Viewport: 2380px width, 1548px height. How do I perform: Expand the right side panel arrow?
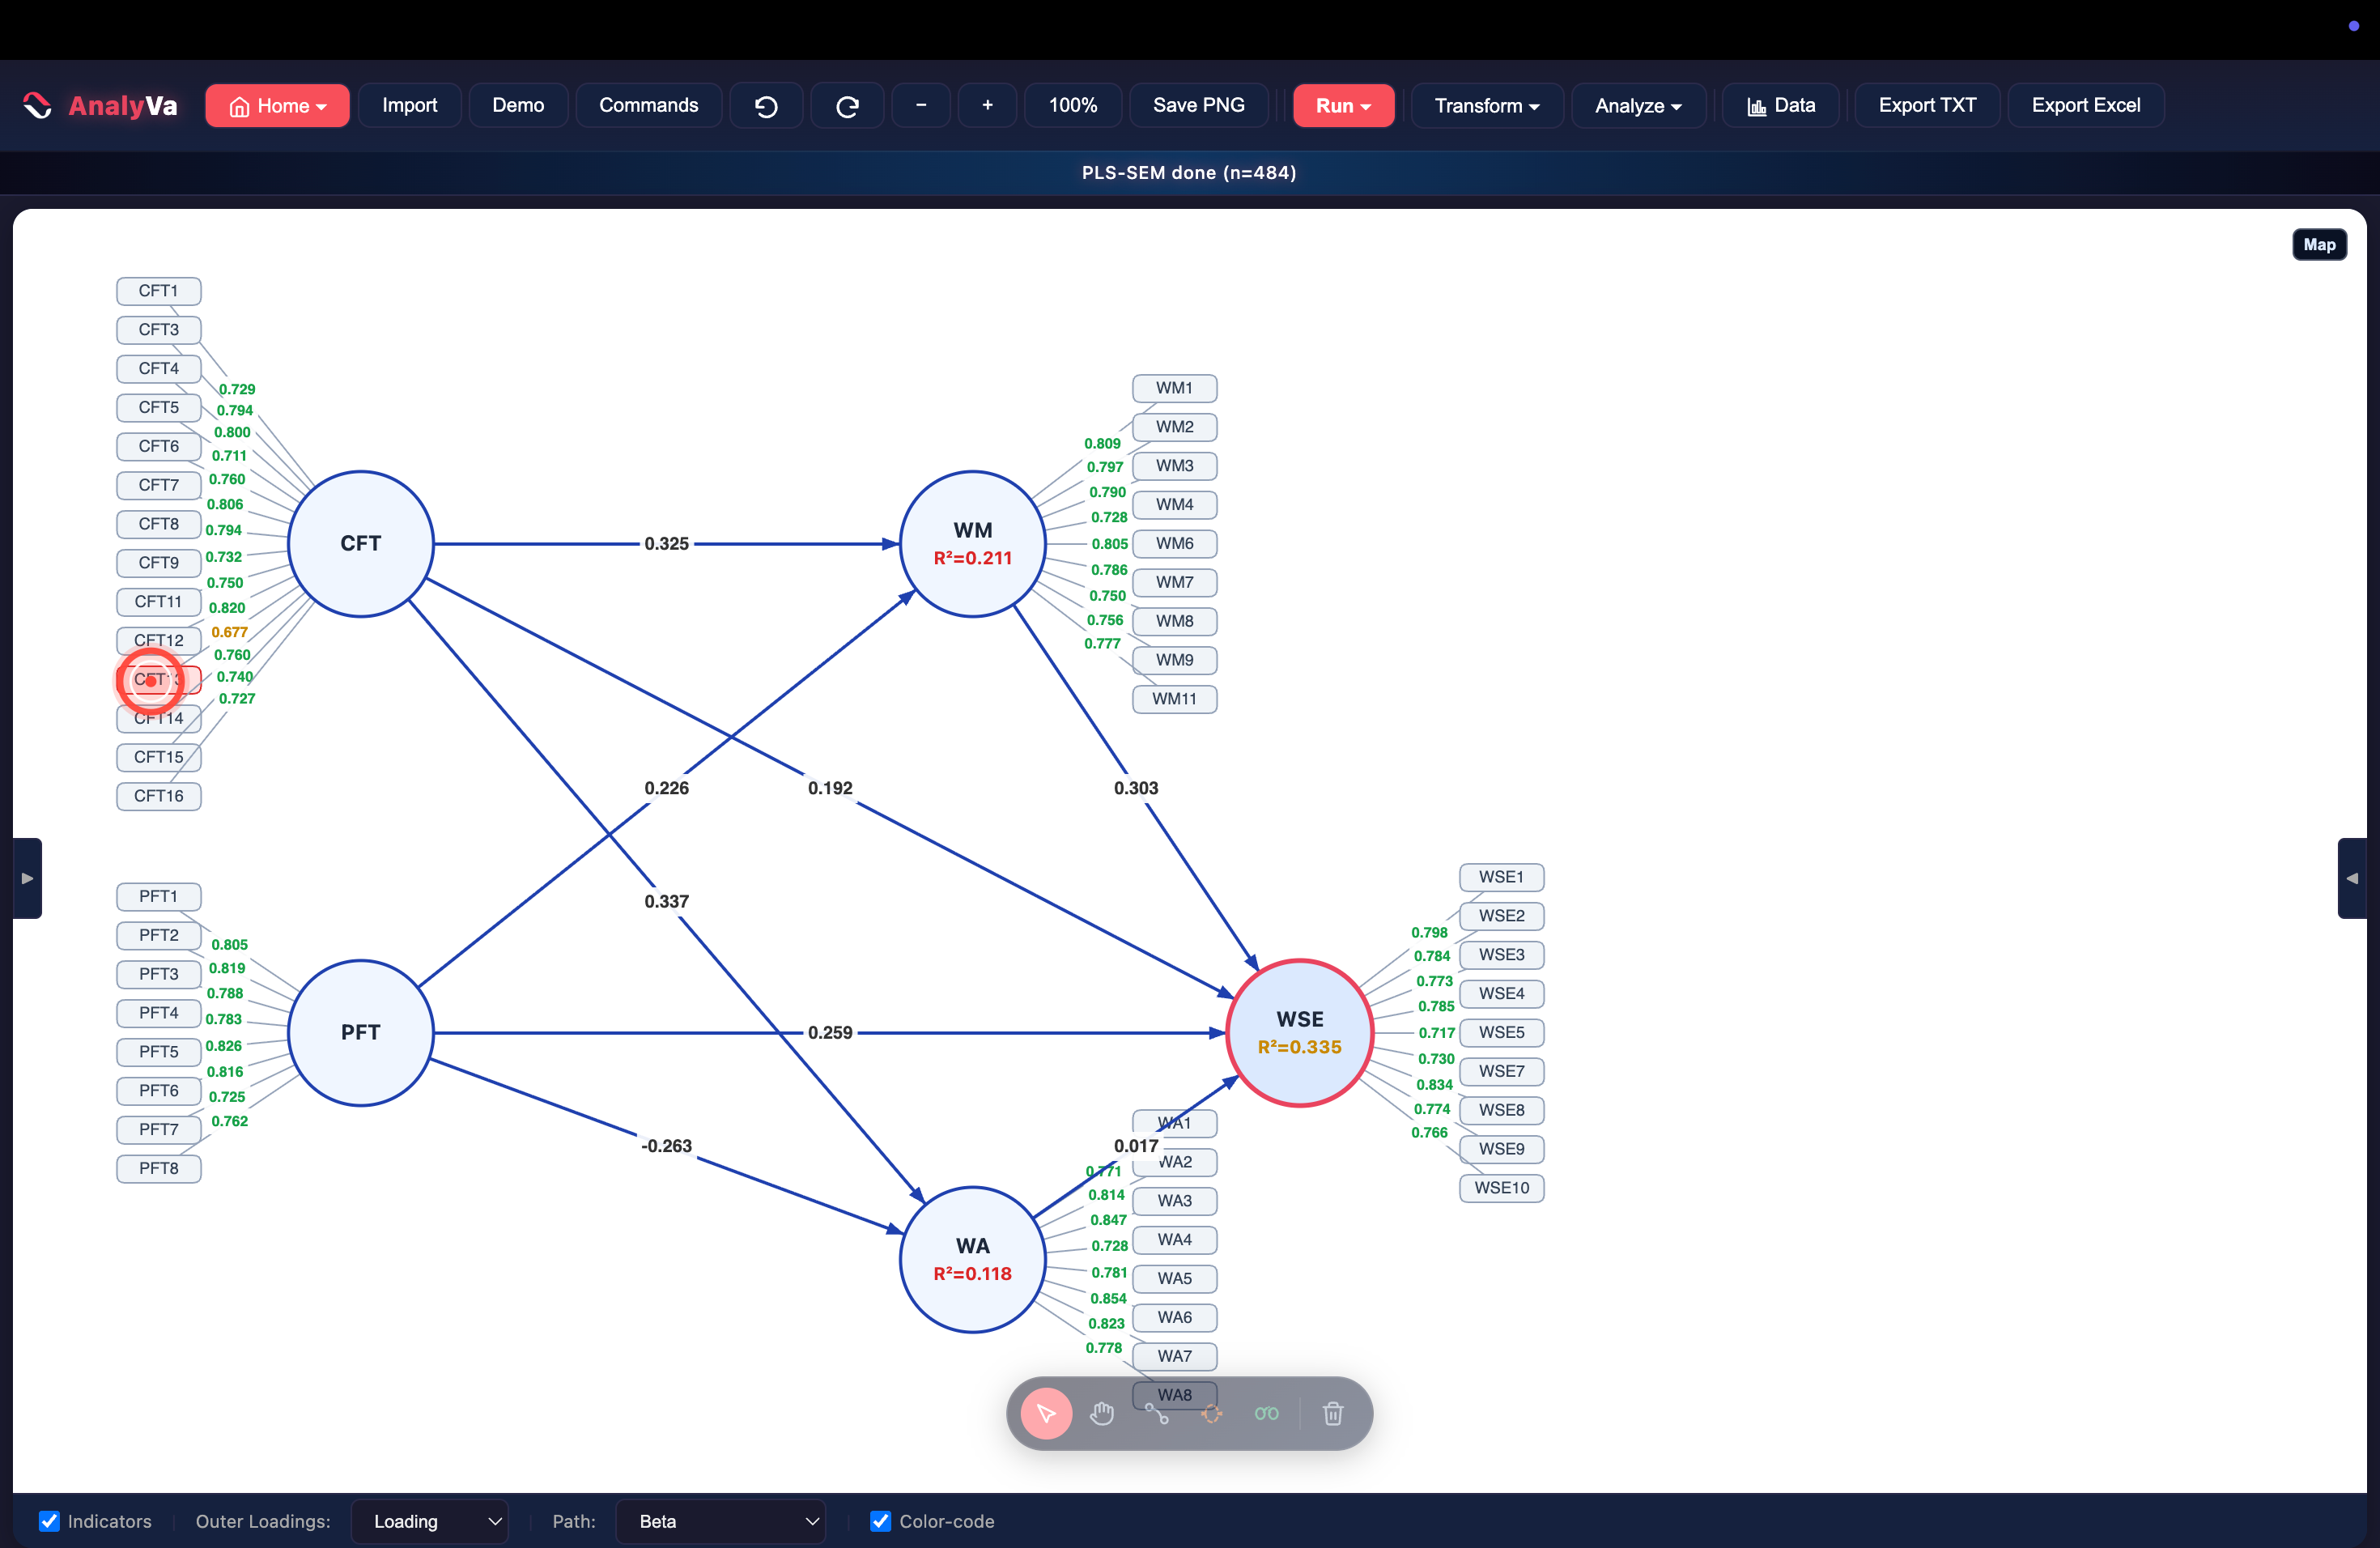2352,878
